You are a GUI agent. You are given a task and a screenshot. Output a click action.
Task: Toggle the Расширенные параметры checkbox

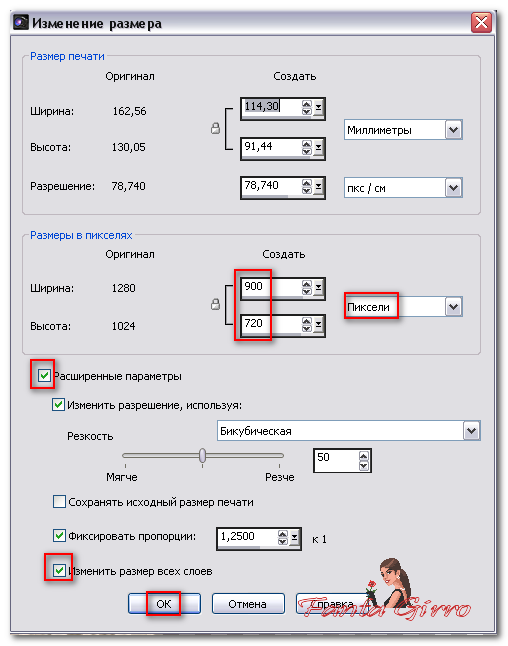[x=44, y=375]
